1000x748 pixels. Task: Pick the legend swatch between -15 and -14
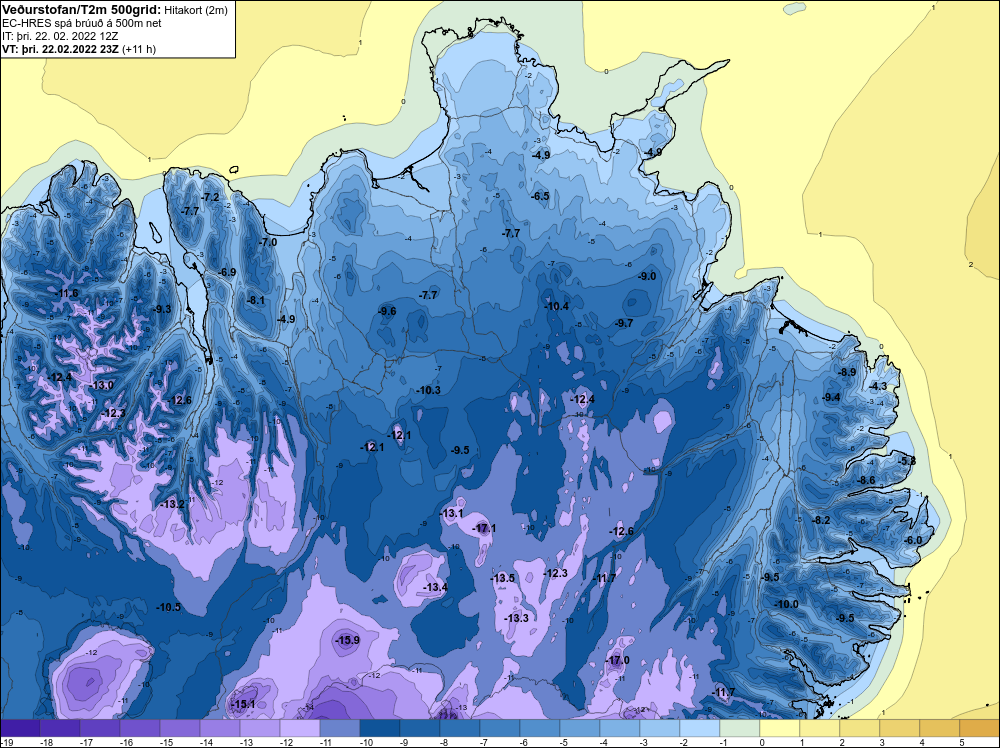pos(180,728)
